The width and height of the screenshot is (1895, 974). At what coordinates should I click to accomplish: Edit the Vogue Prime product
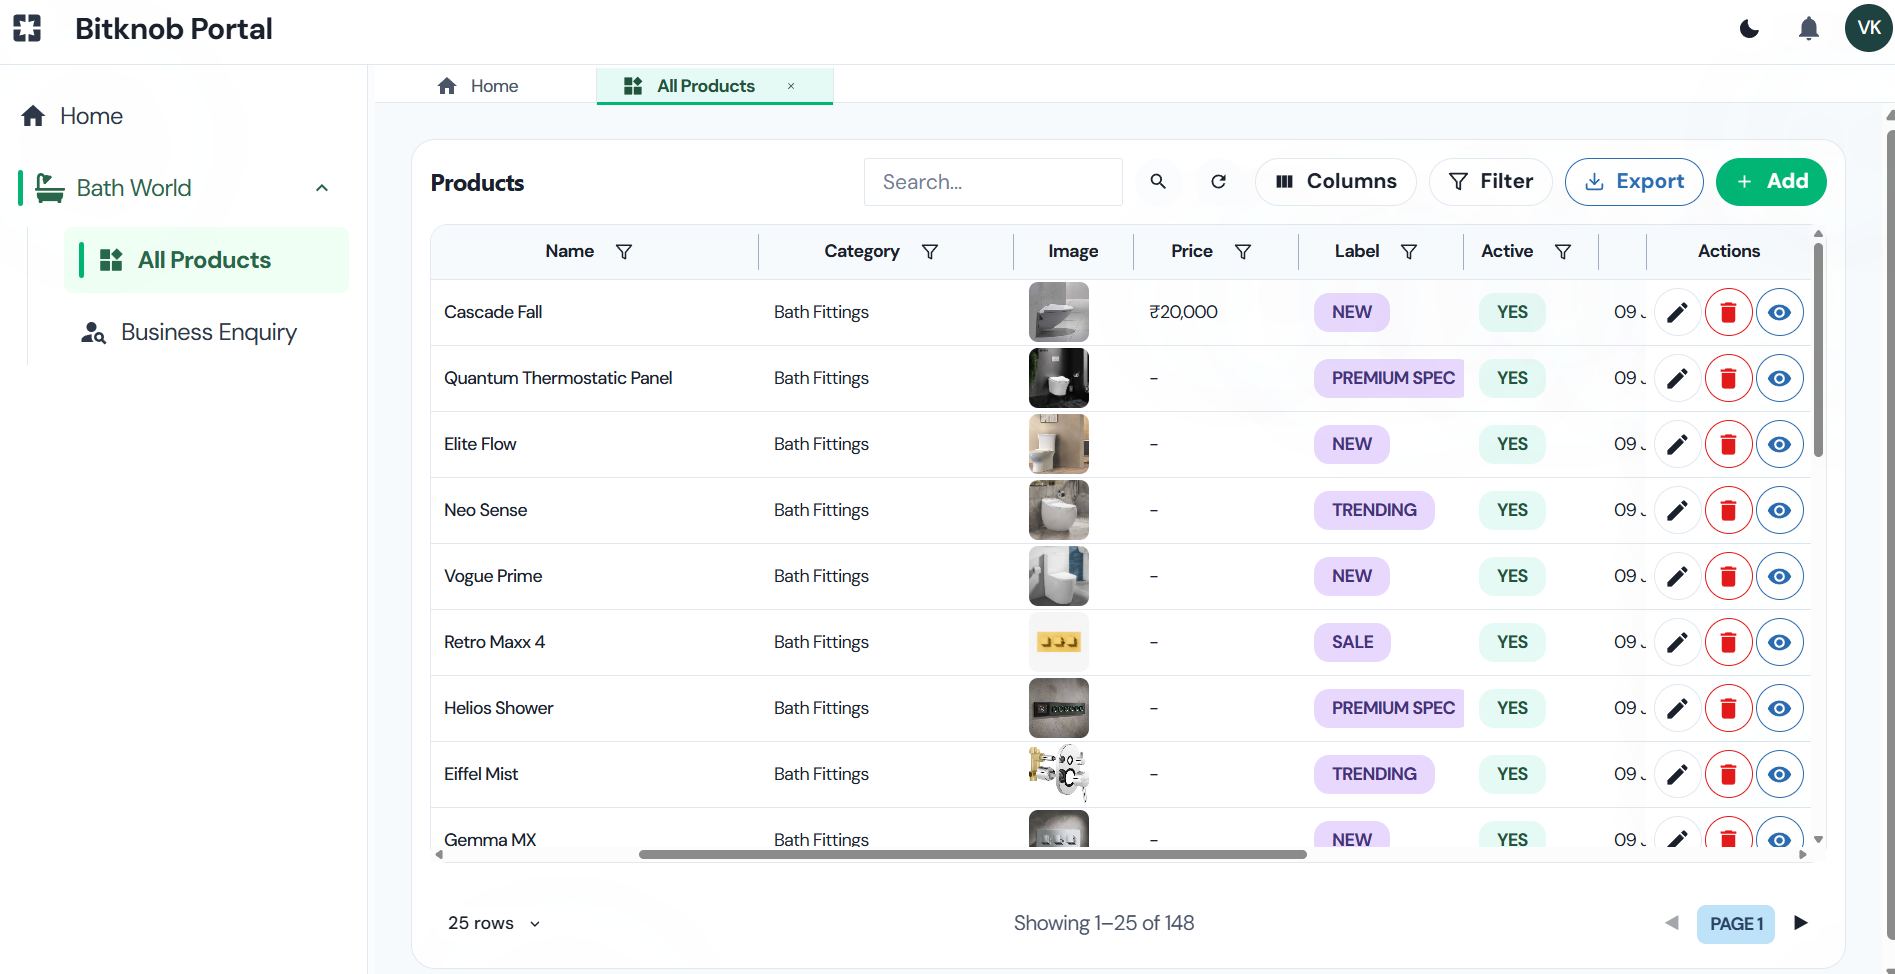click(1678, 576)
